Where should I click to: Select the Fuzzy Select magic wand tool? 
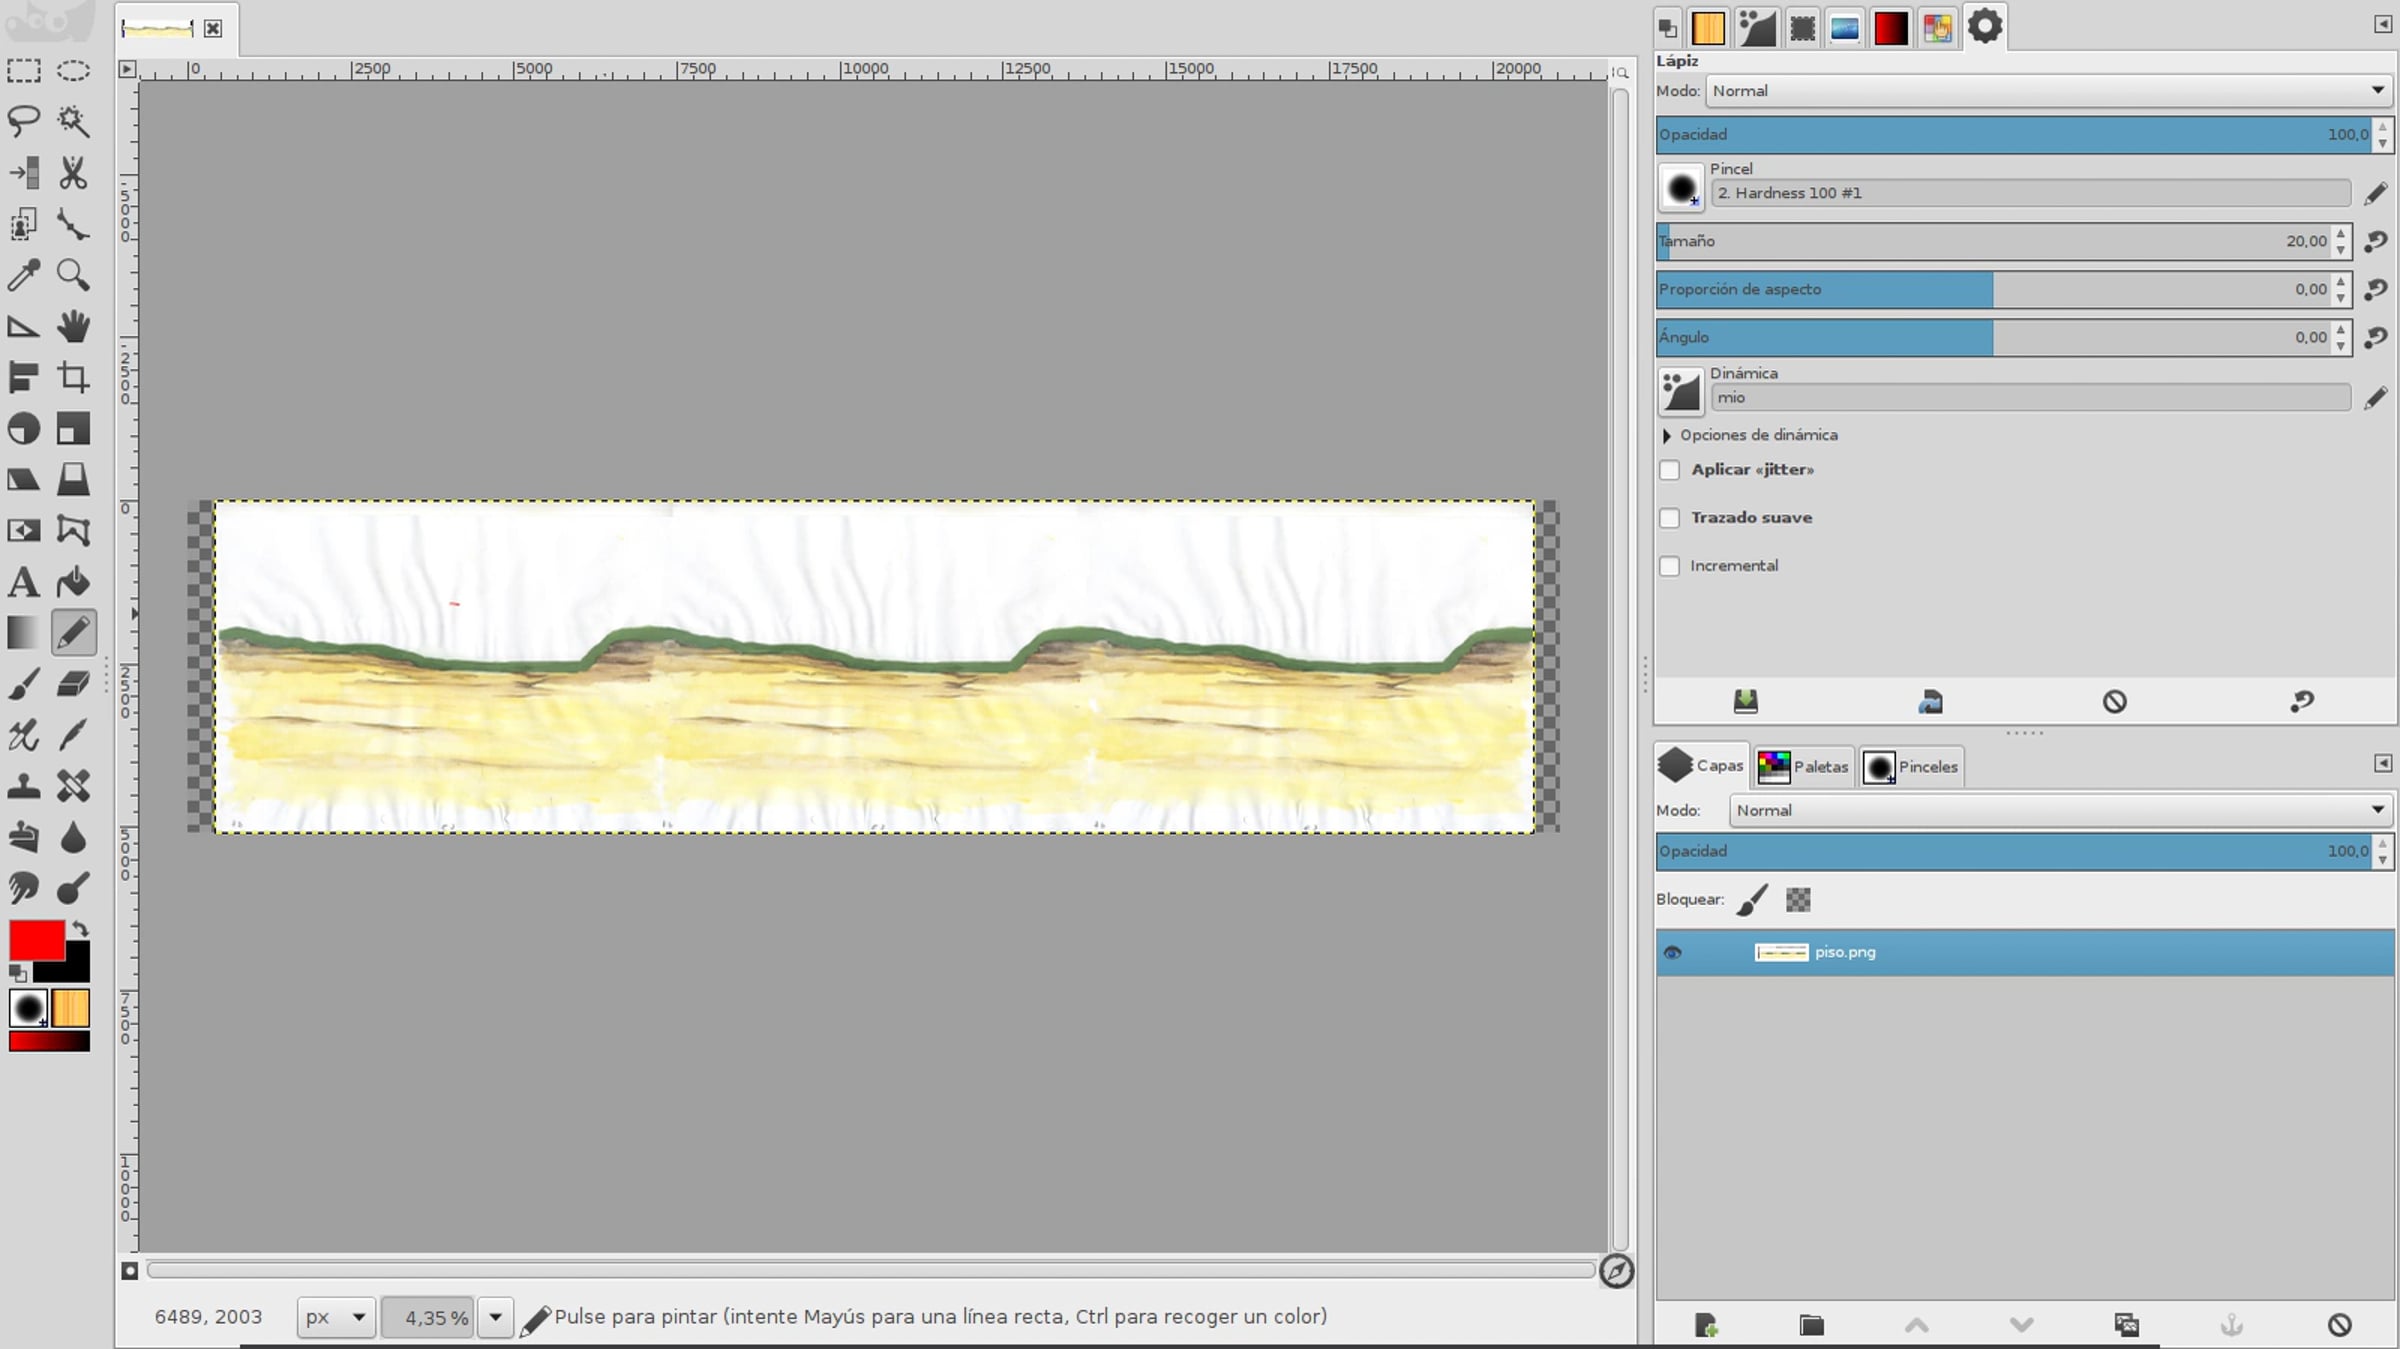tap(73, 121)
